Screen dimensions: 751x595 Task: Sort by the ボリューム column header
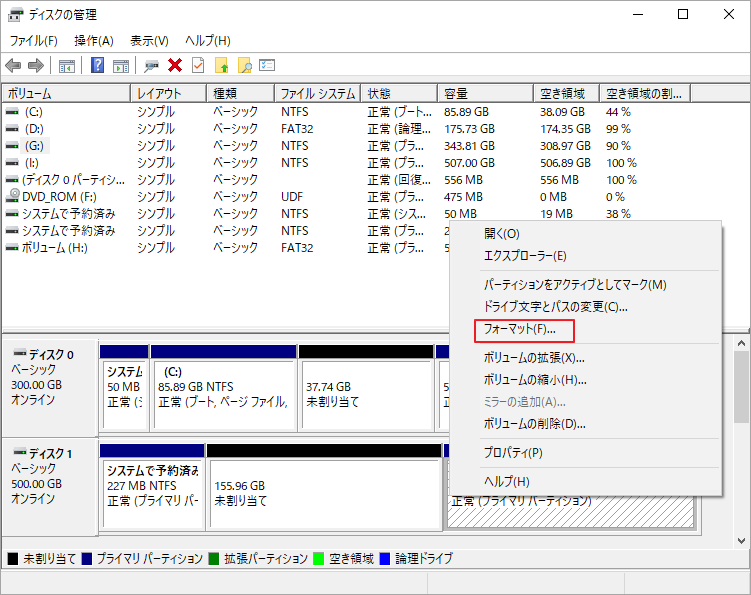66,93
